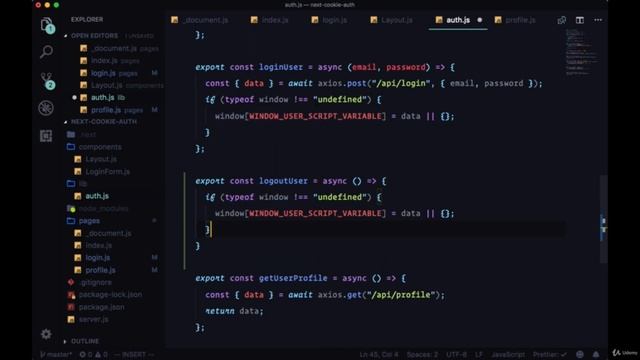Split the editor with the split icon

tap(580, 20)
